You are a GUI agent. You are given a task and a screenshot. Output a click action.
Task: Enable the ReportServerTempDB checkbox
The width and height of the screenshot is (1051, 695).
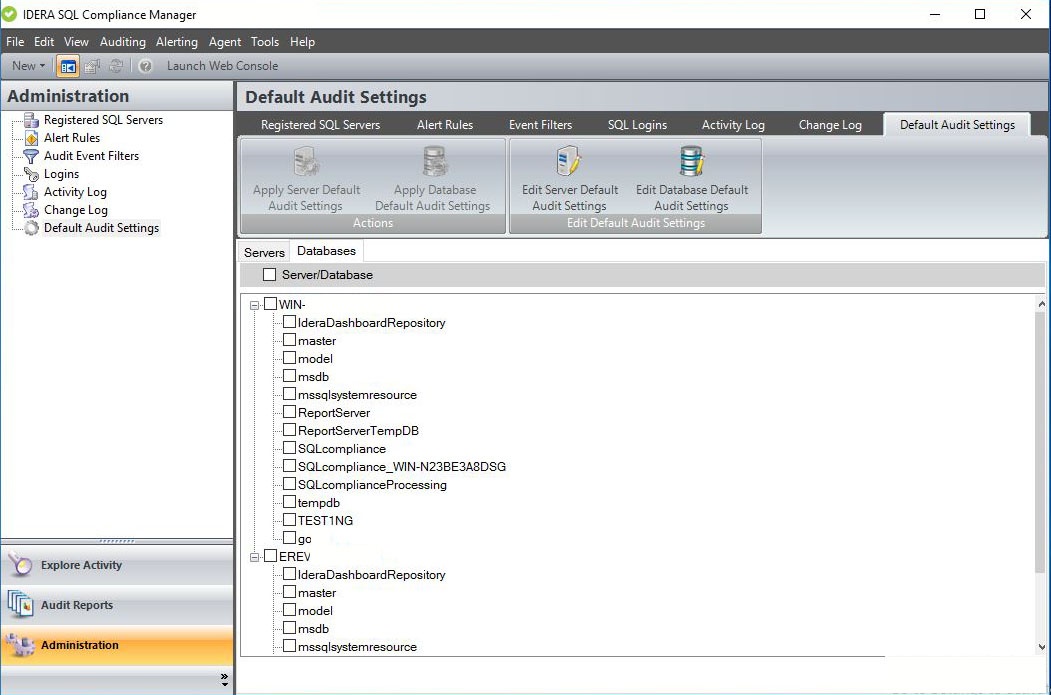(289, 431)
